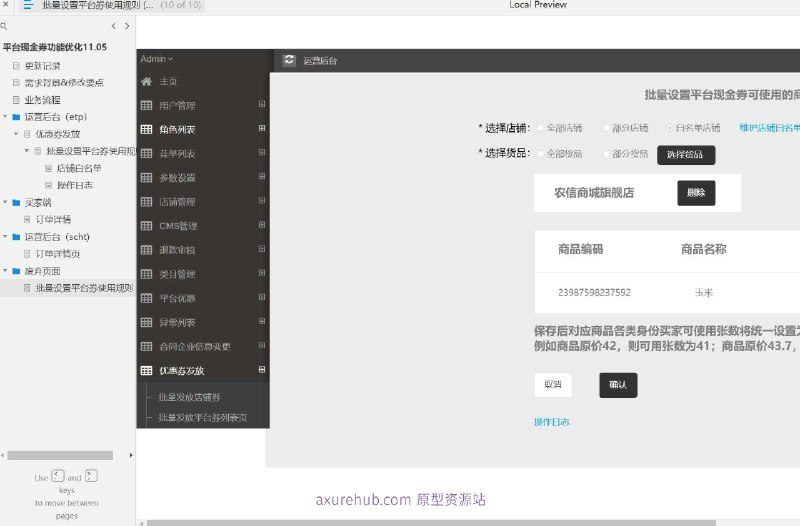Collapse the 运营后台 (etp) tree folder arrow
800x526 pixels.
(x=5, y=117)
